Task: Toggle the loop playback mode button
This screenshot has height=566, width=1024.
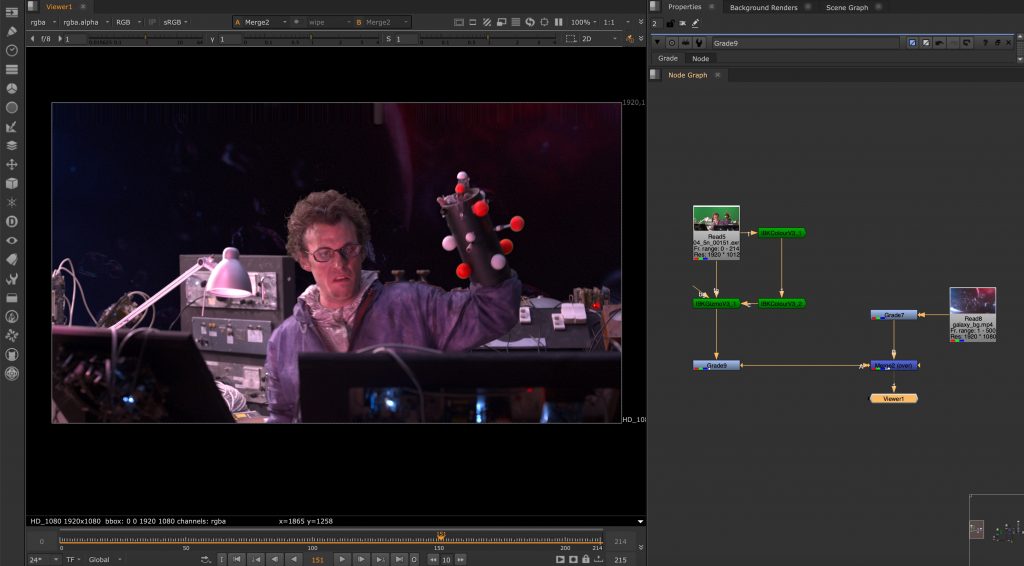Action: click(206, 559)
